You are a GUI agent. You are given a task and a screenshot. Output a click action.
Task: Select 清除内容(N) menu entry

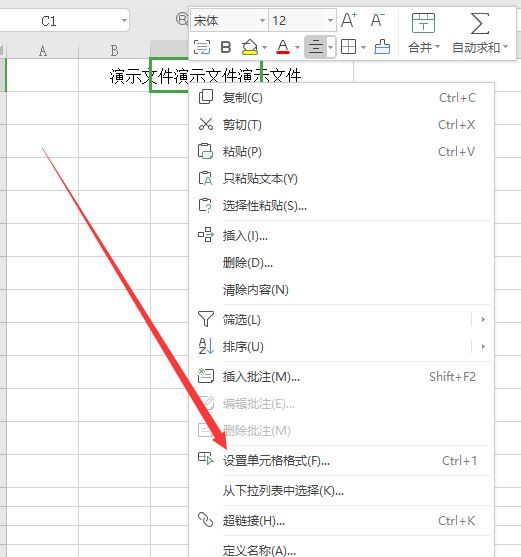(x=341, y=290)
